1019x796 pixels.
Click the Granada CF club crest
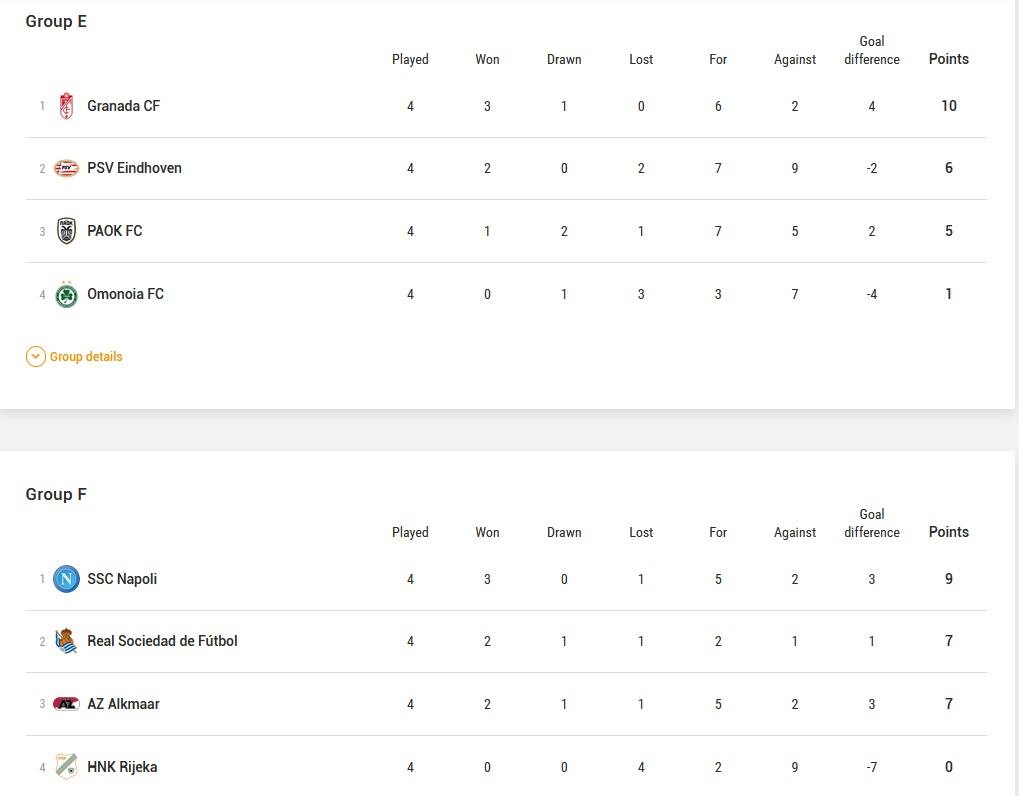tap(66, 106)
